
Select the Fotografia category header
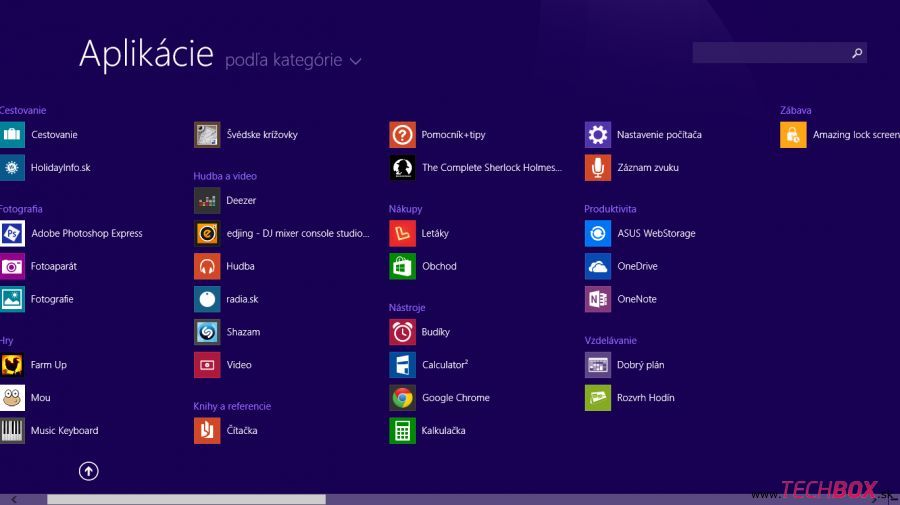[x=21, y=209]
